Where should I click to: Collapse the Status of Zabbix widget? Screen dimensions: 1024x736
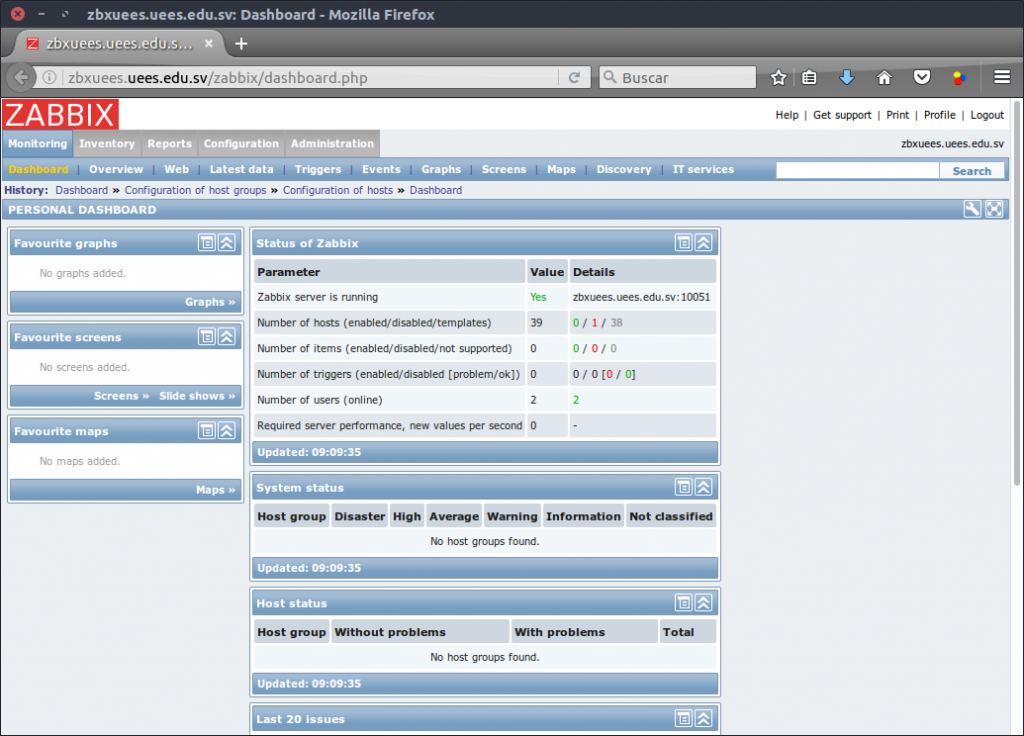[703, 243]
